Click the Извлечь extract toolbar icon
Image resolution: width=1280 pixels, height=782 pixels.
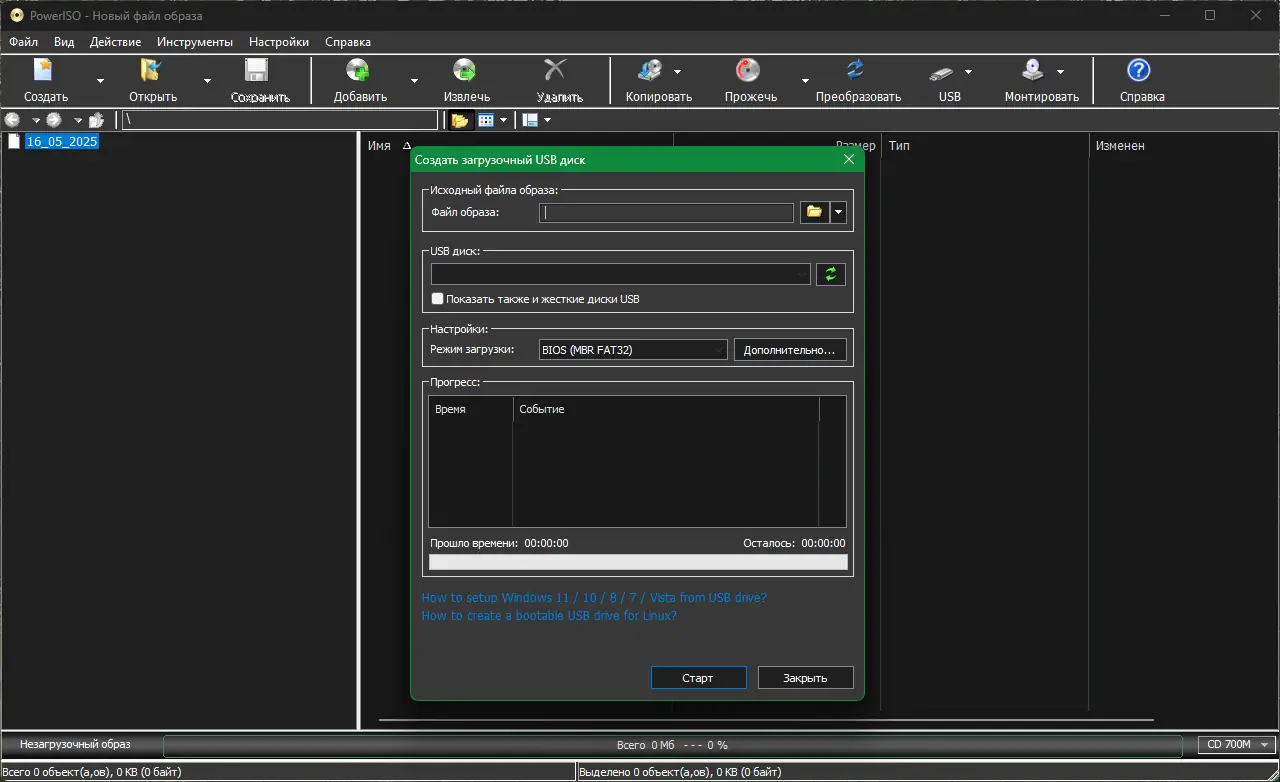click(465, 71)
